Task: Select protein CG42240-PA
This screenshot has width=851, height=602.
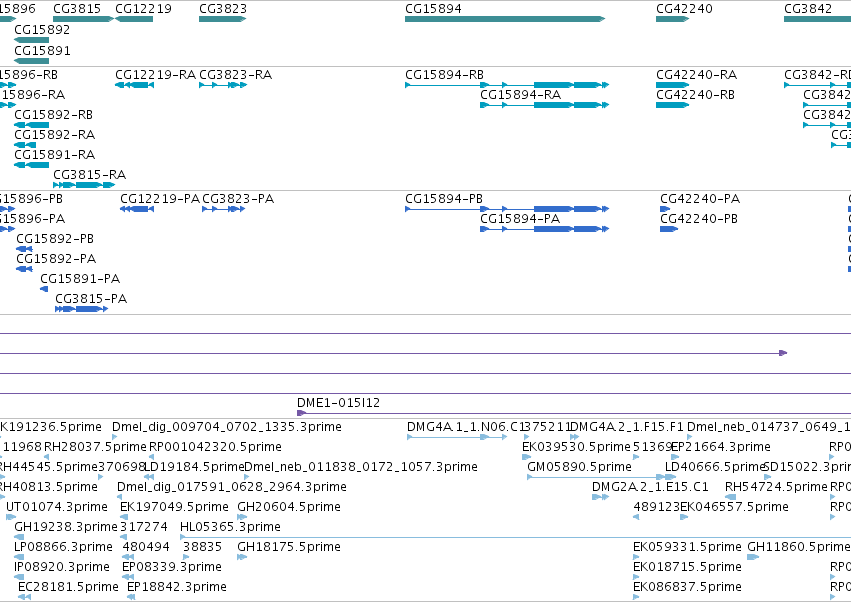Action: coord(665,209)
